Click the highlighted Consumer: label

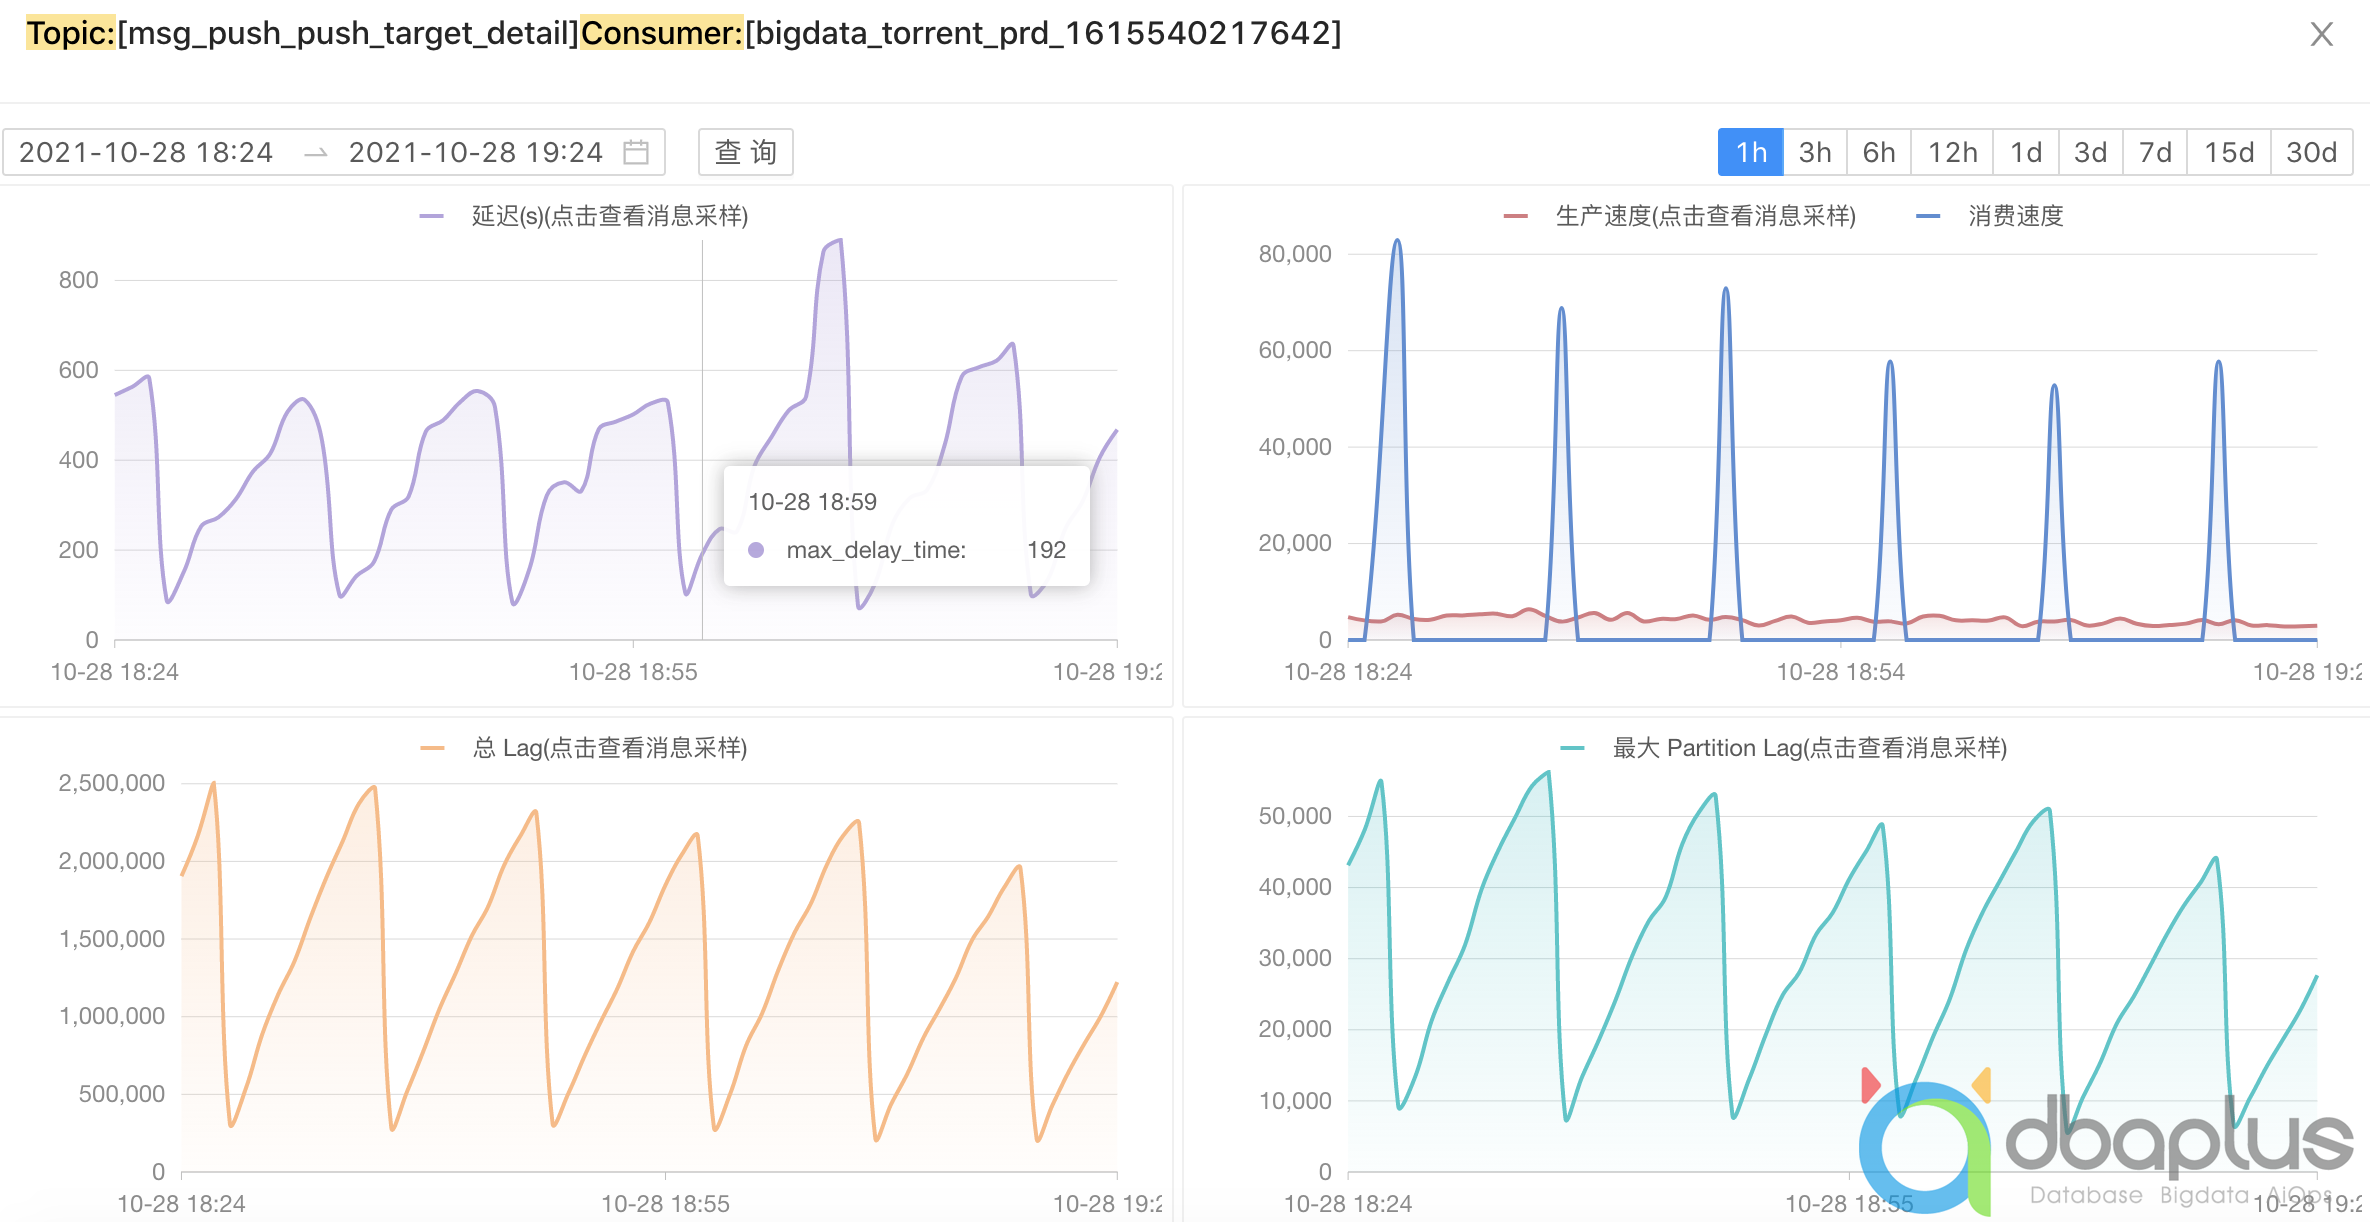click(662, 34)
